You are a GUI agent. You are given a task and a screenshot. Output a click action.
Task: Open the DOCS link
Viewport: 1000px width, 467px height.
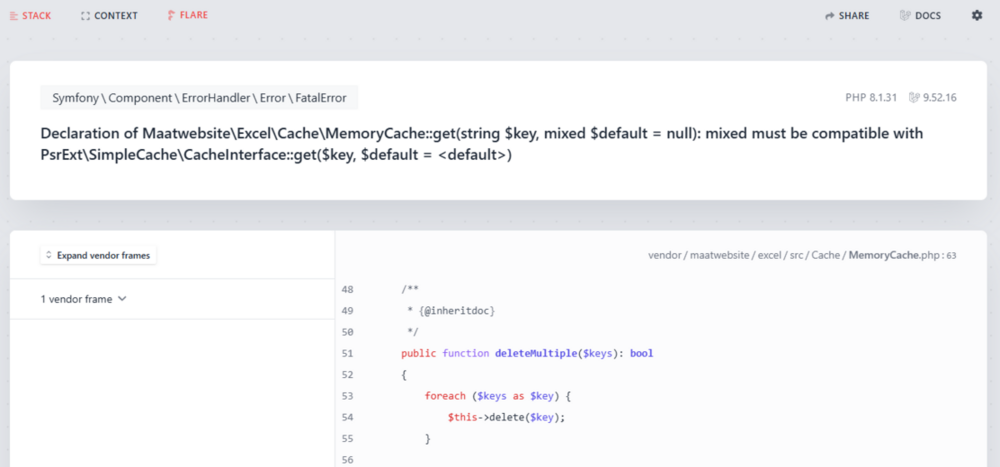pyautogui.click(x=920, y=15)
